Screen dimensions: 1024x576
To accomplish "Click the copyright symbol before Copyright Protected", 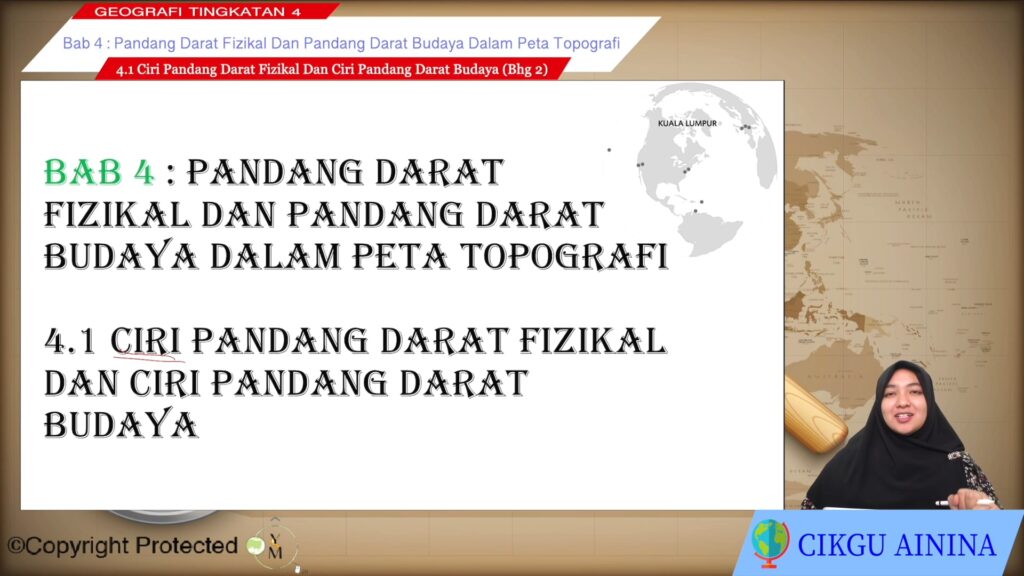I will [14, 546].
